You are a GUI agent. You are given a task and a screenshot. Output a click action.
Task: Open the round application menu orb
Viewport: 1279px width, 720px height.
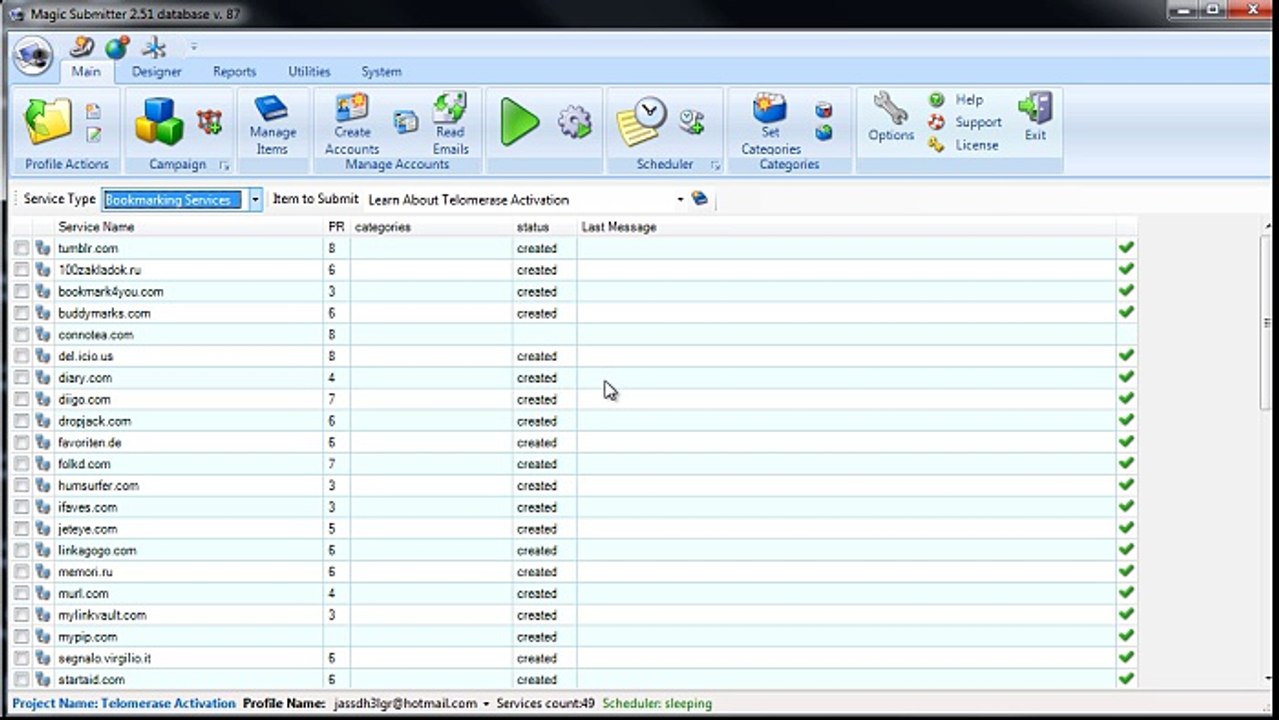[x=33, y=56]
